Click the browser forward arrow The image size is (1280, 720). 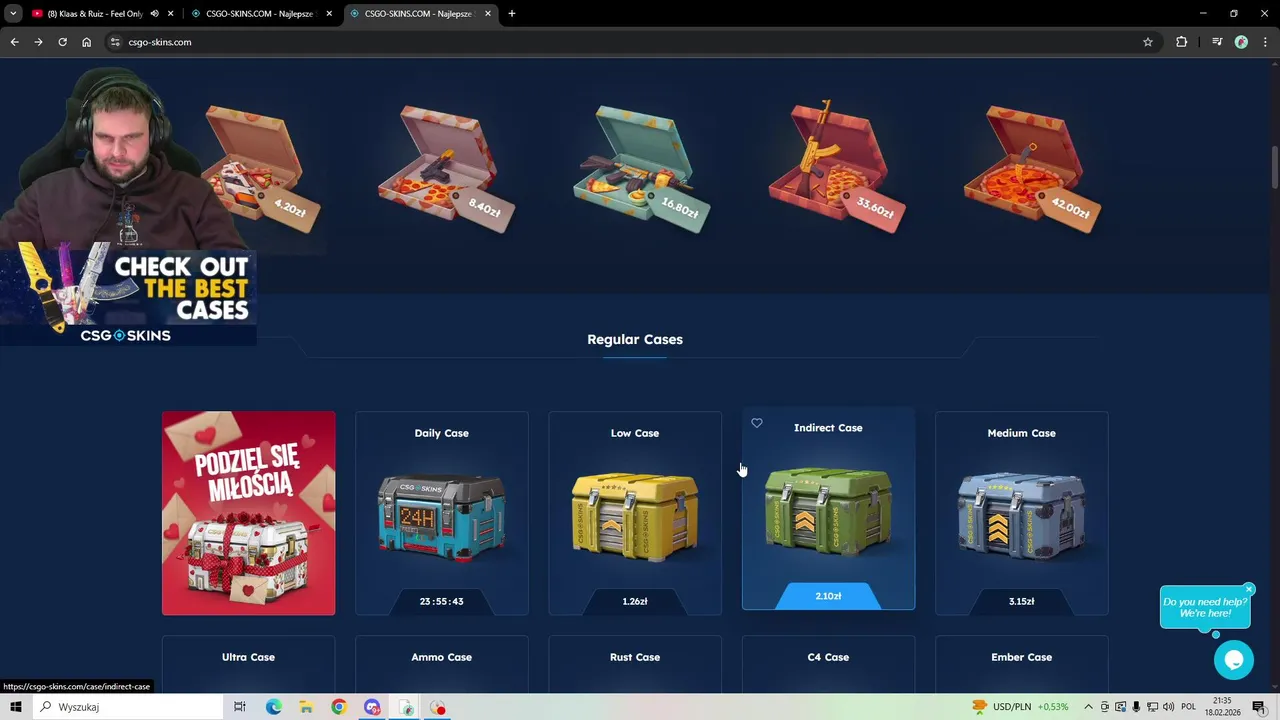pyautogui.click(x=38, y=42)
